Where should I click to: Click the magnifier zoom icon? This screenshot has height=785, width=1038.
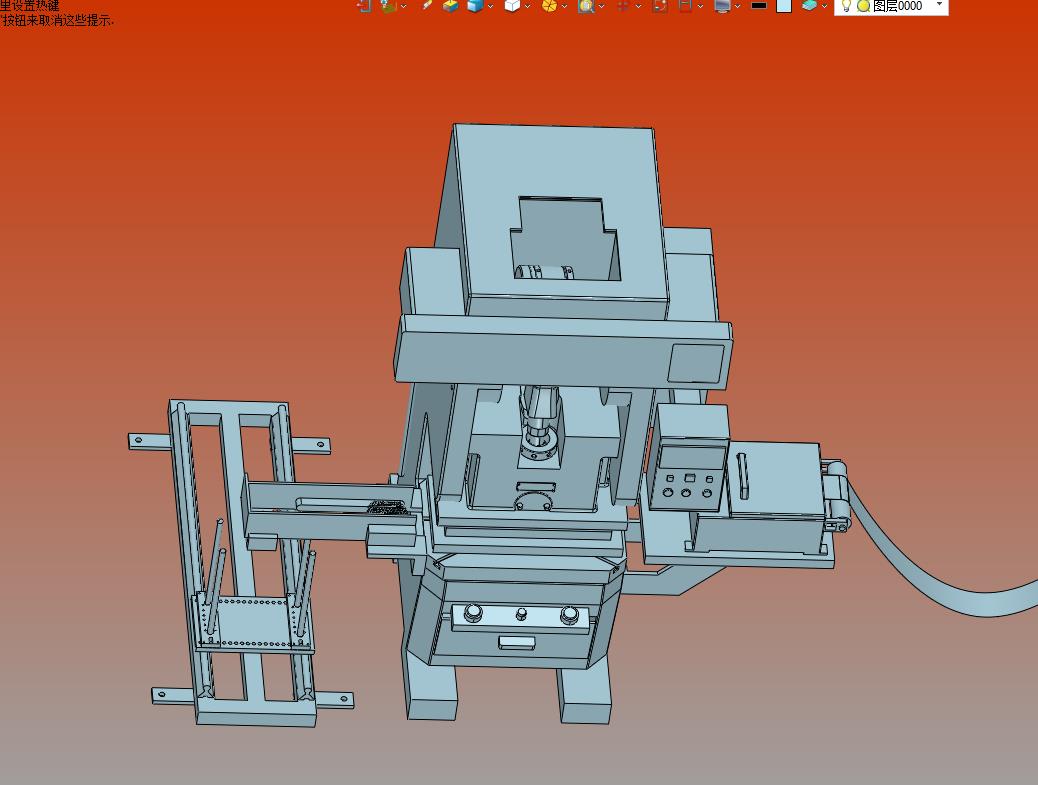[x=586, y=6]
